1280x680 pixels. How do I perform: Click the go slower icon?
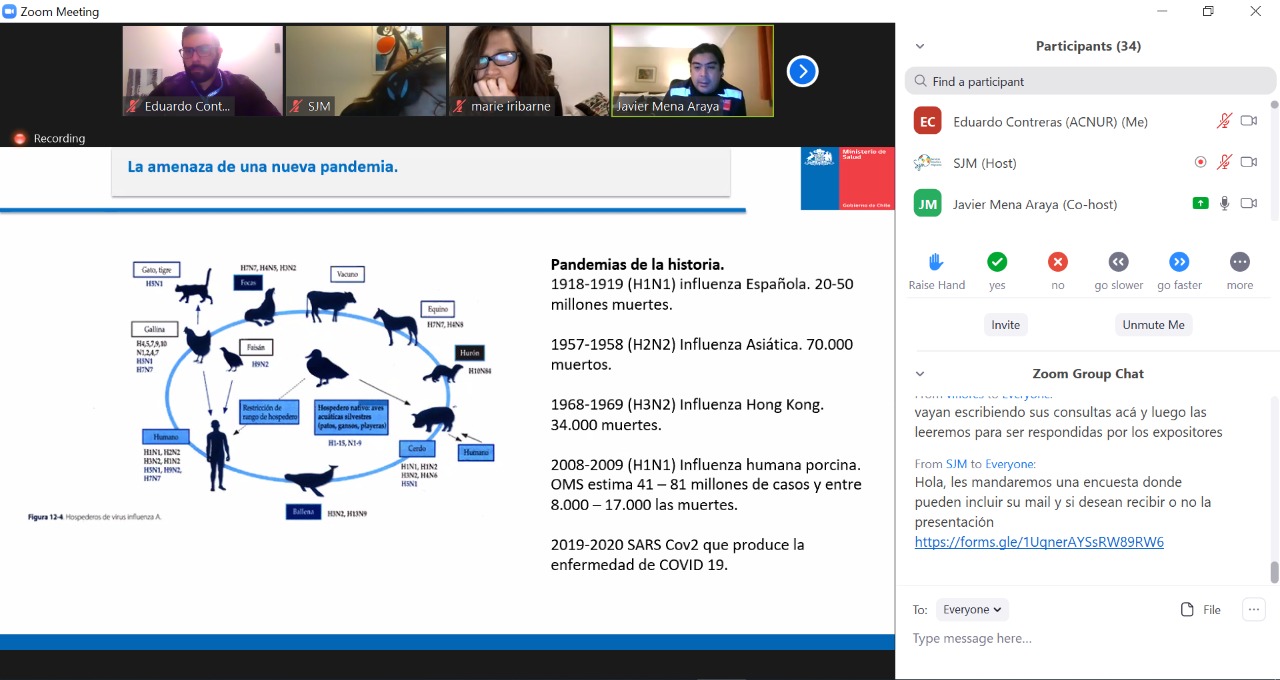(x=1118, y=262)
